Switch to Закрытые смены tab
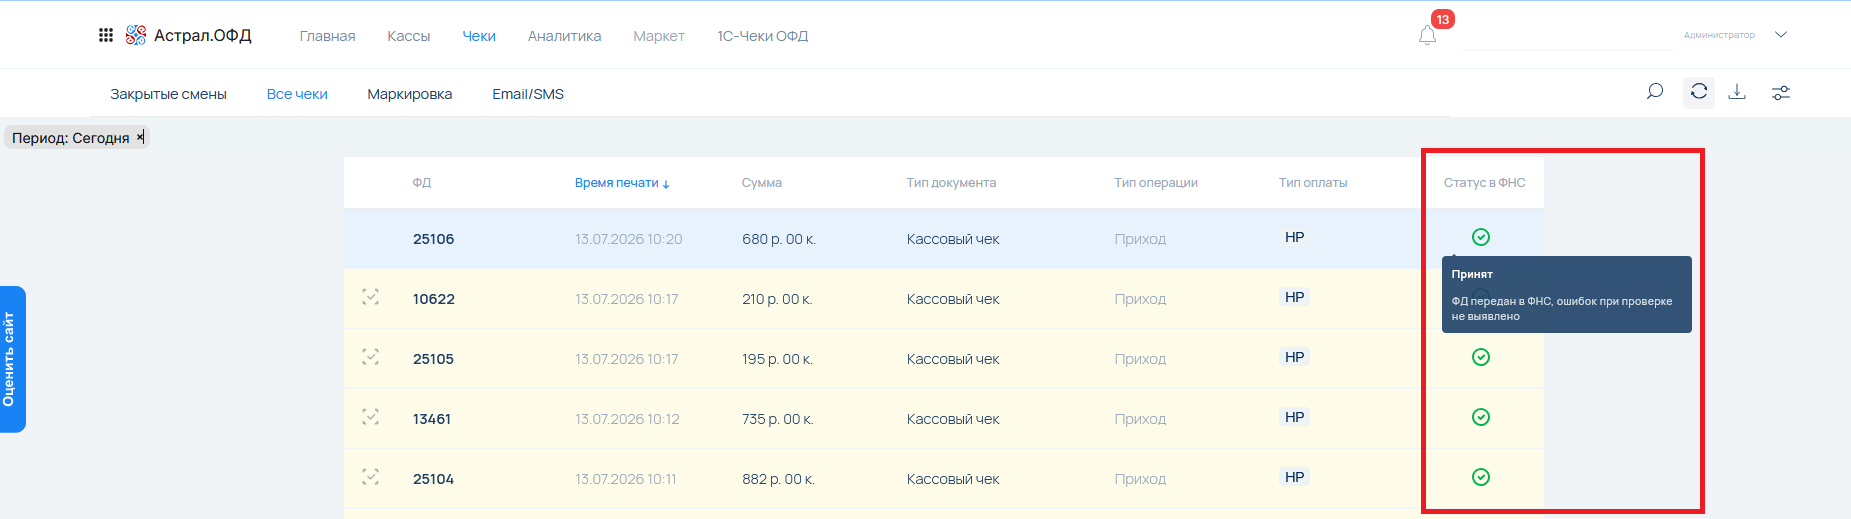Screen dimensions: 1851x519 pos(168,94)
